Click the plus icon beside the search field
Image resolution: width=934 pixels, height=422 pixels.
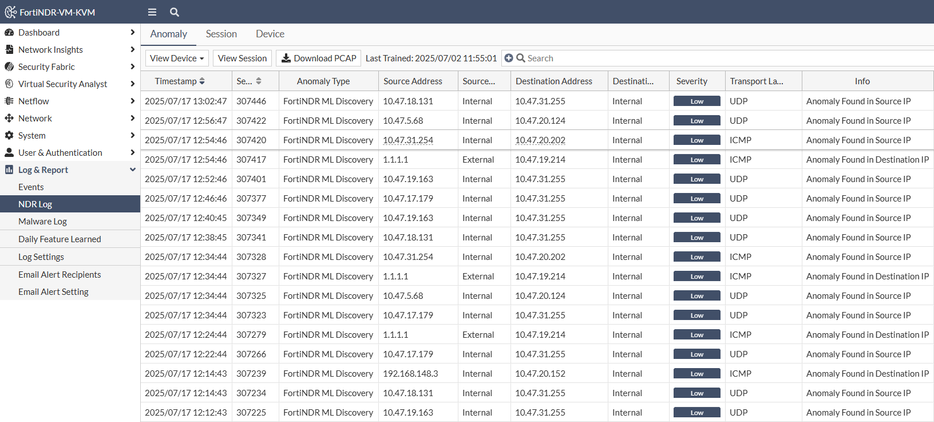tap(508, 59)
